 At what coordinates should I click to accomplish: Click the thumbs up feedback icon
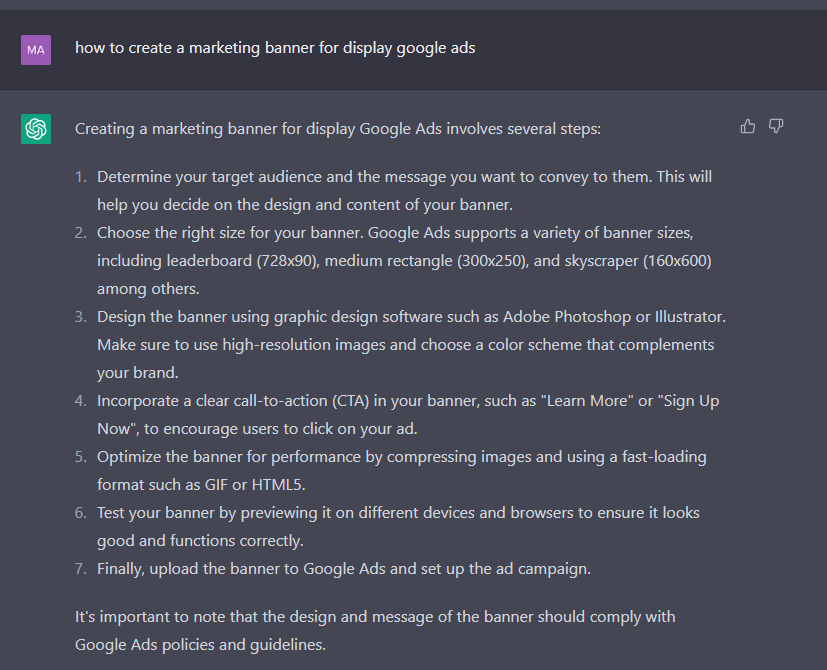point(747,126)
